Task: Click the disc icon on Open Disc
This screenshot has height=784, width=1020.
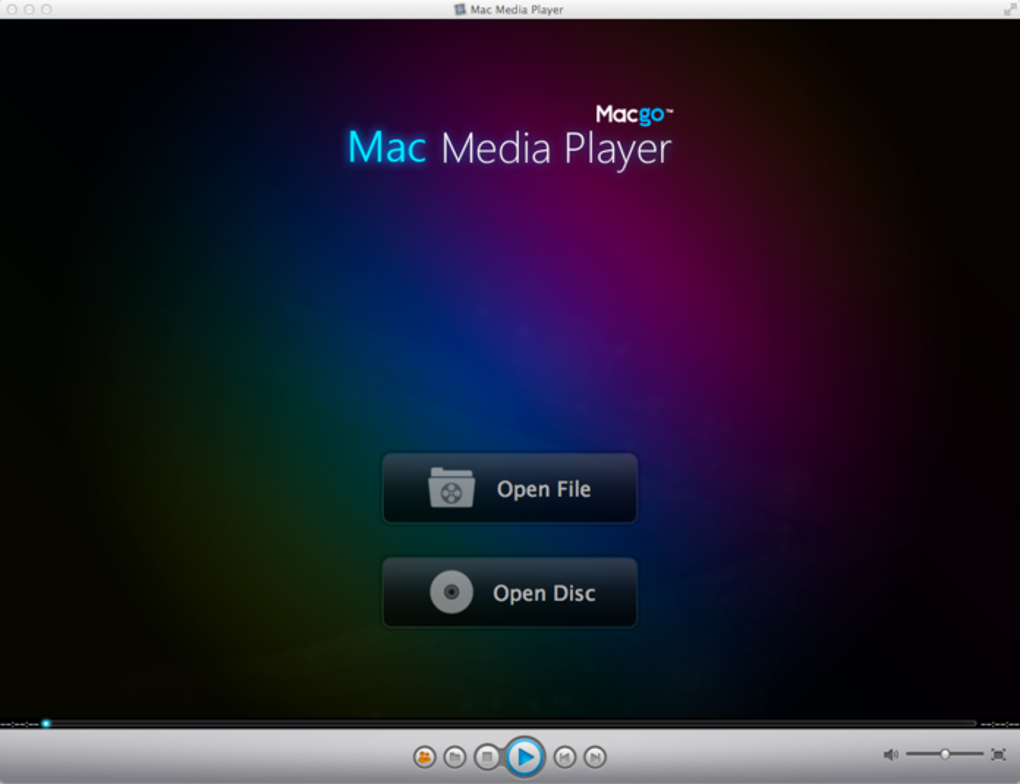Action: (x=451, y=592)
